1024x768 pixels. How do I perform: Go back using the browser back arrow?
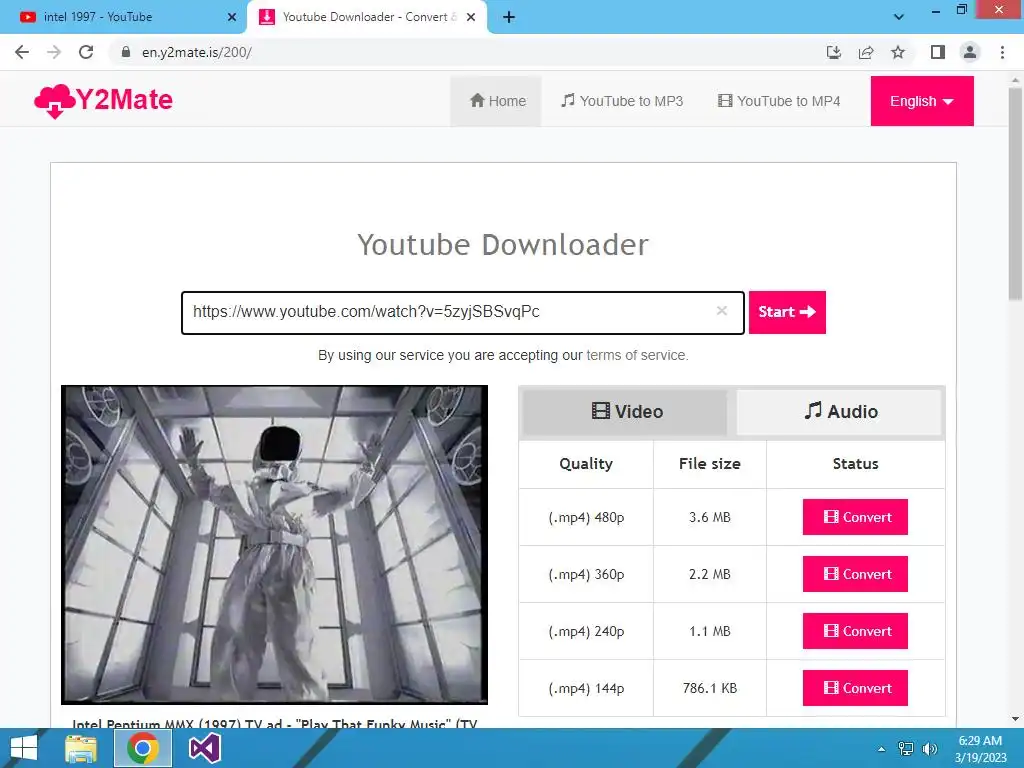[x=22, y=52]
